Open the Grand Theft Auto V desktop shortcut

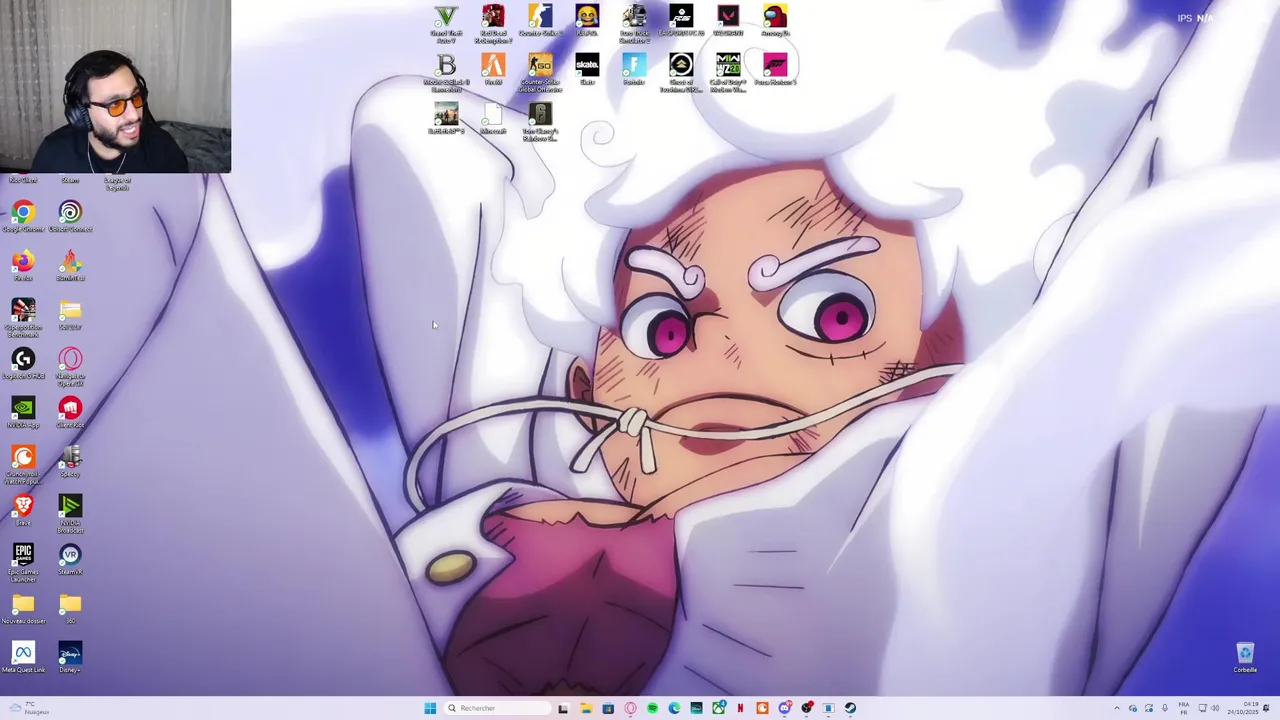click(x=446, y=23)
